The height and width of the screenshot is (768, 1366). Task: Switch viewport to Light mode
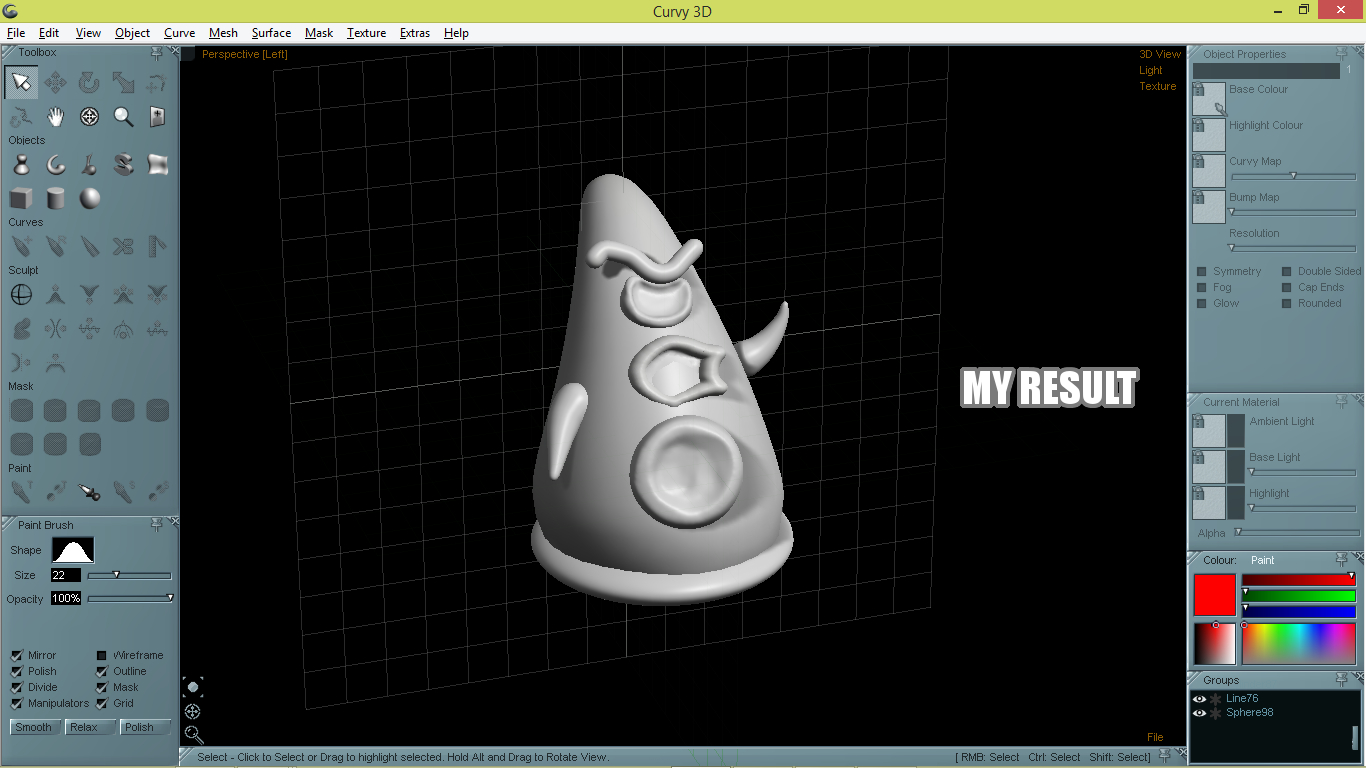tap(1151, 70)
